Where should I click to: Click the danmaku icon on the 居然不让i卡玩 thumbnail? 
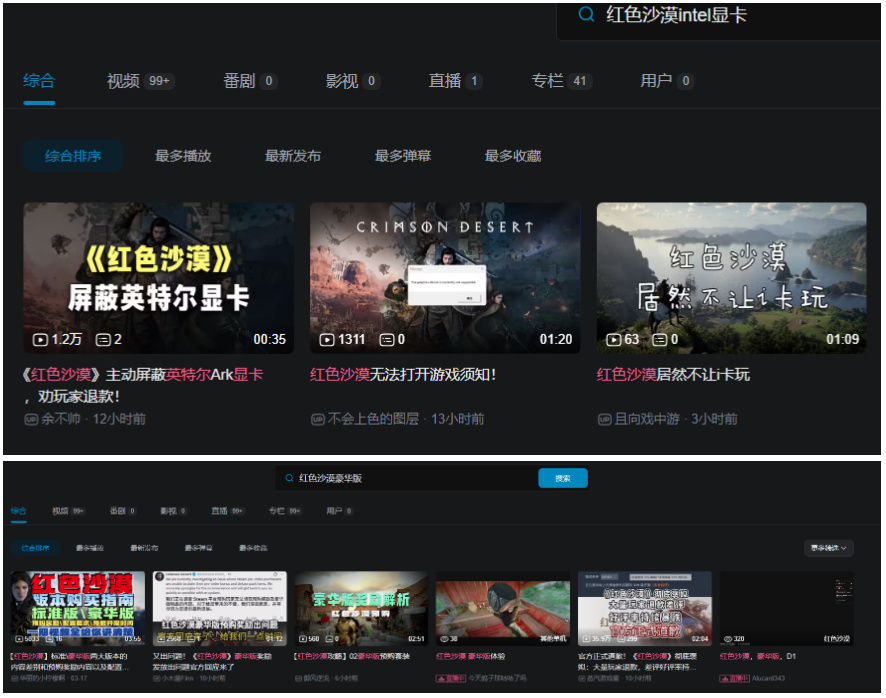click(x=660, y=340)
